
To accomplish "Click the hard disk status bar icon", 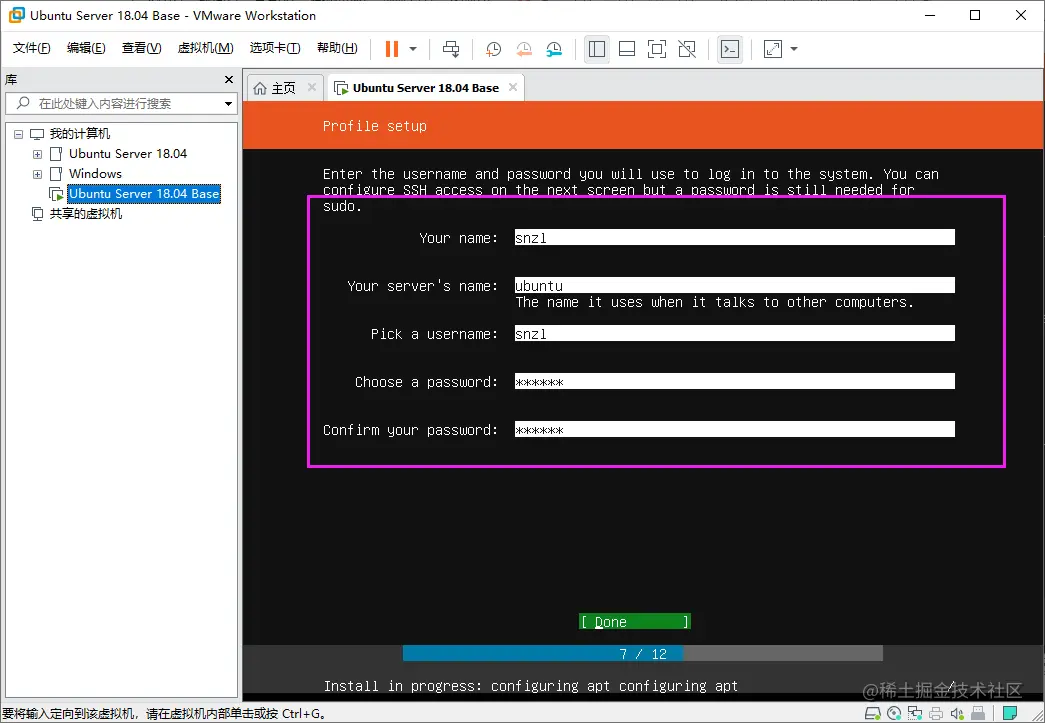I will tap(873, 714).
